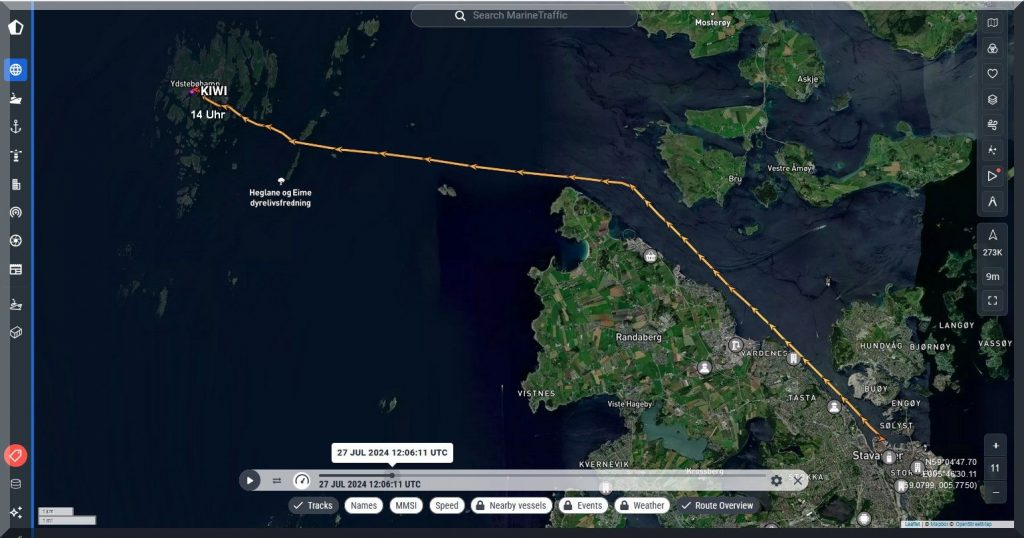Open the lighthouse icon in left sidebar
Screen dimensions: 1024x538
click(16, 156)
